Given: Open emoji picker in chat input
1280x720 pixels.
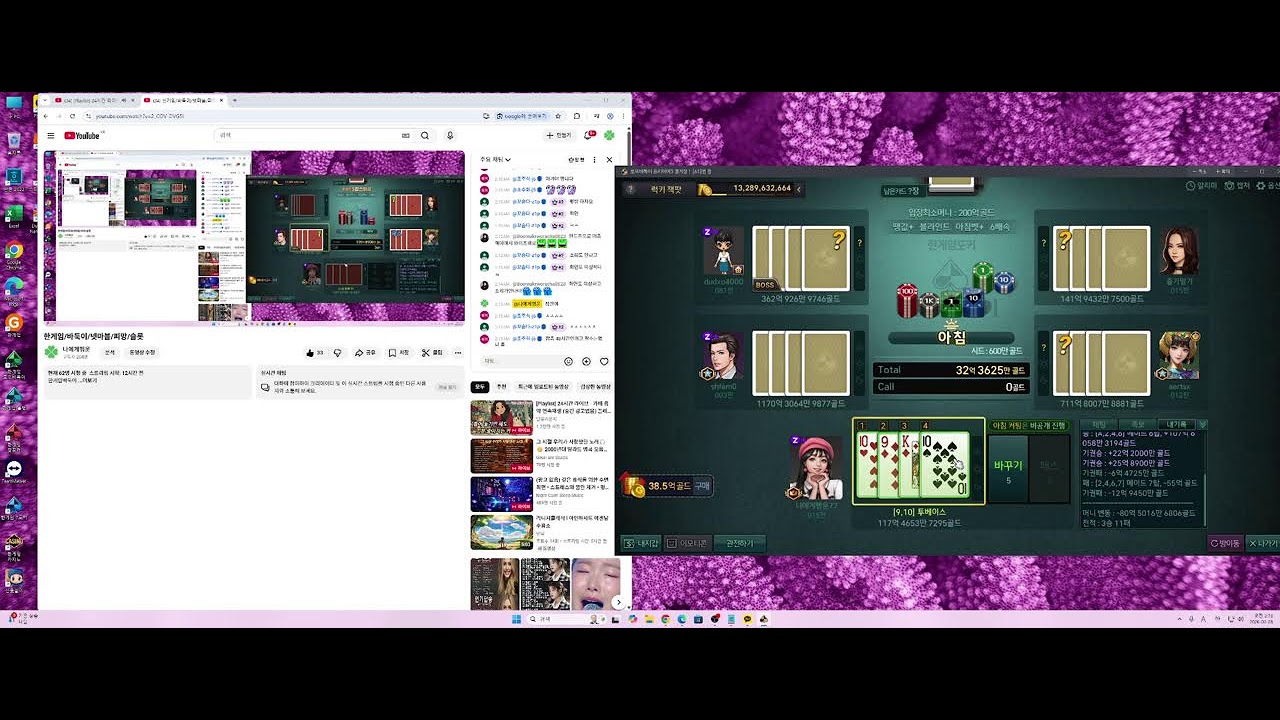Looking at the screenshot, I should pyautogui.click(x=569, y=361).
